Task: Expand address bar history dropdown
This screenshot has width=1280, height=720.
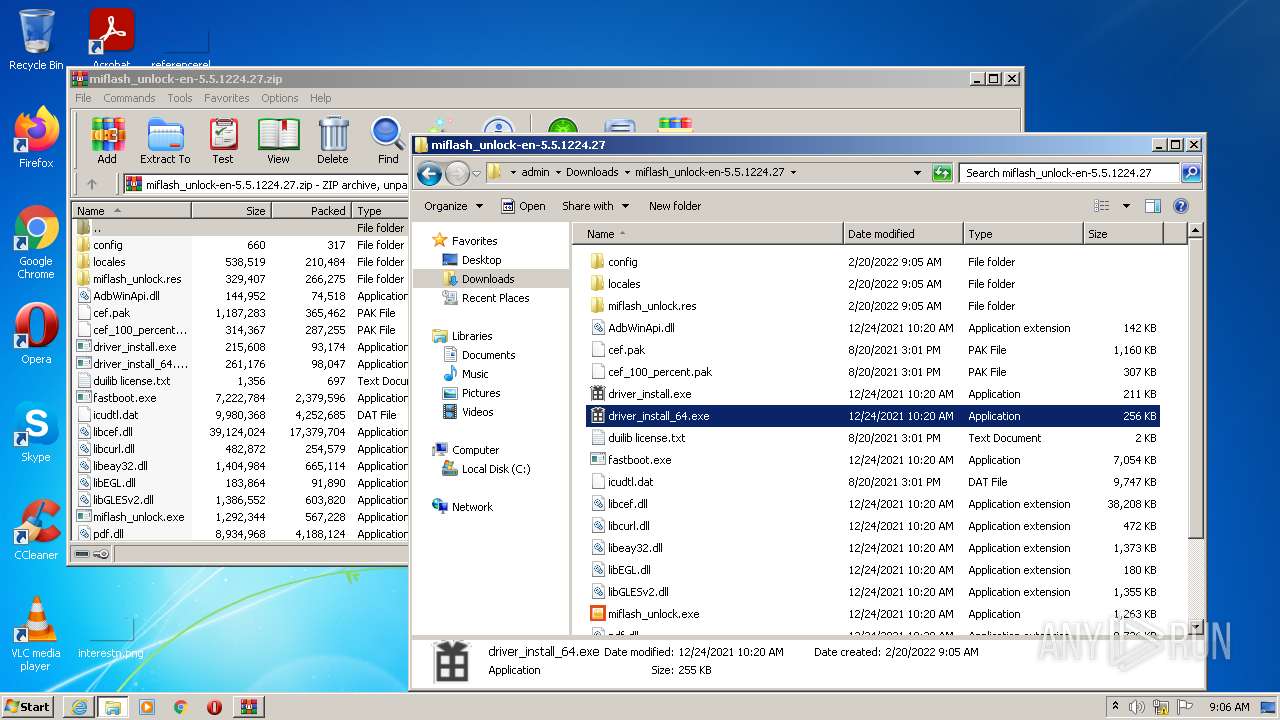Action: (x=917, y=173)
